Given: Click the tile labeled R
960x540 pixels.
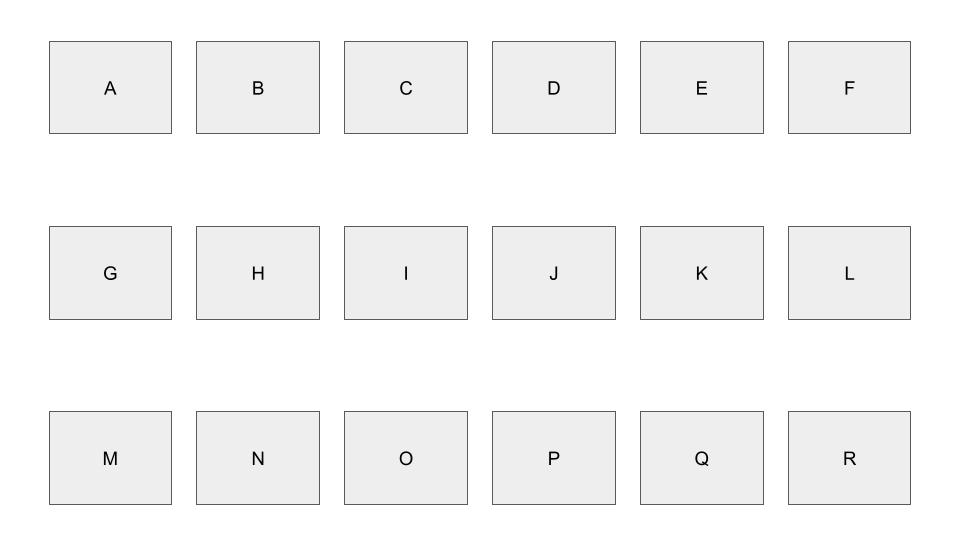Looking at the screenshot, I should point(849,458).
